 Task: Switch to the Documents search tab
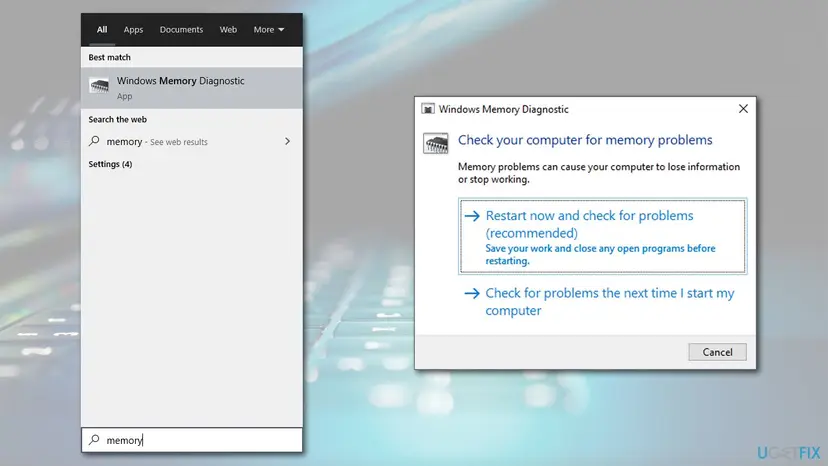(x=181, y=30)
